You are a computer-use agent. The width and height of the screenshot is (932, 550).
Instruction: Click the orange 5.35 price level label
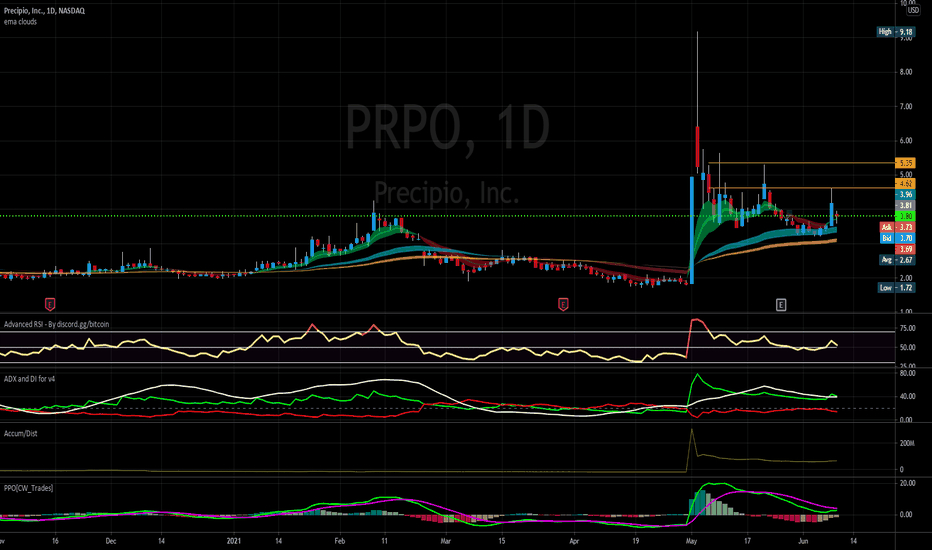pyautogui.click(x=905, y=163)
